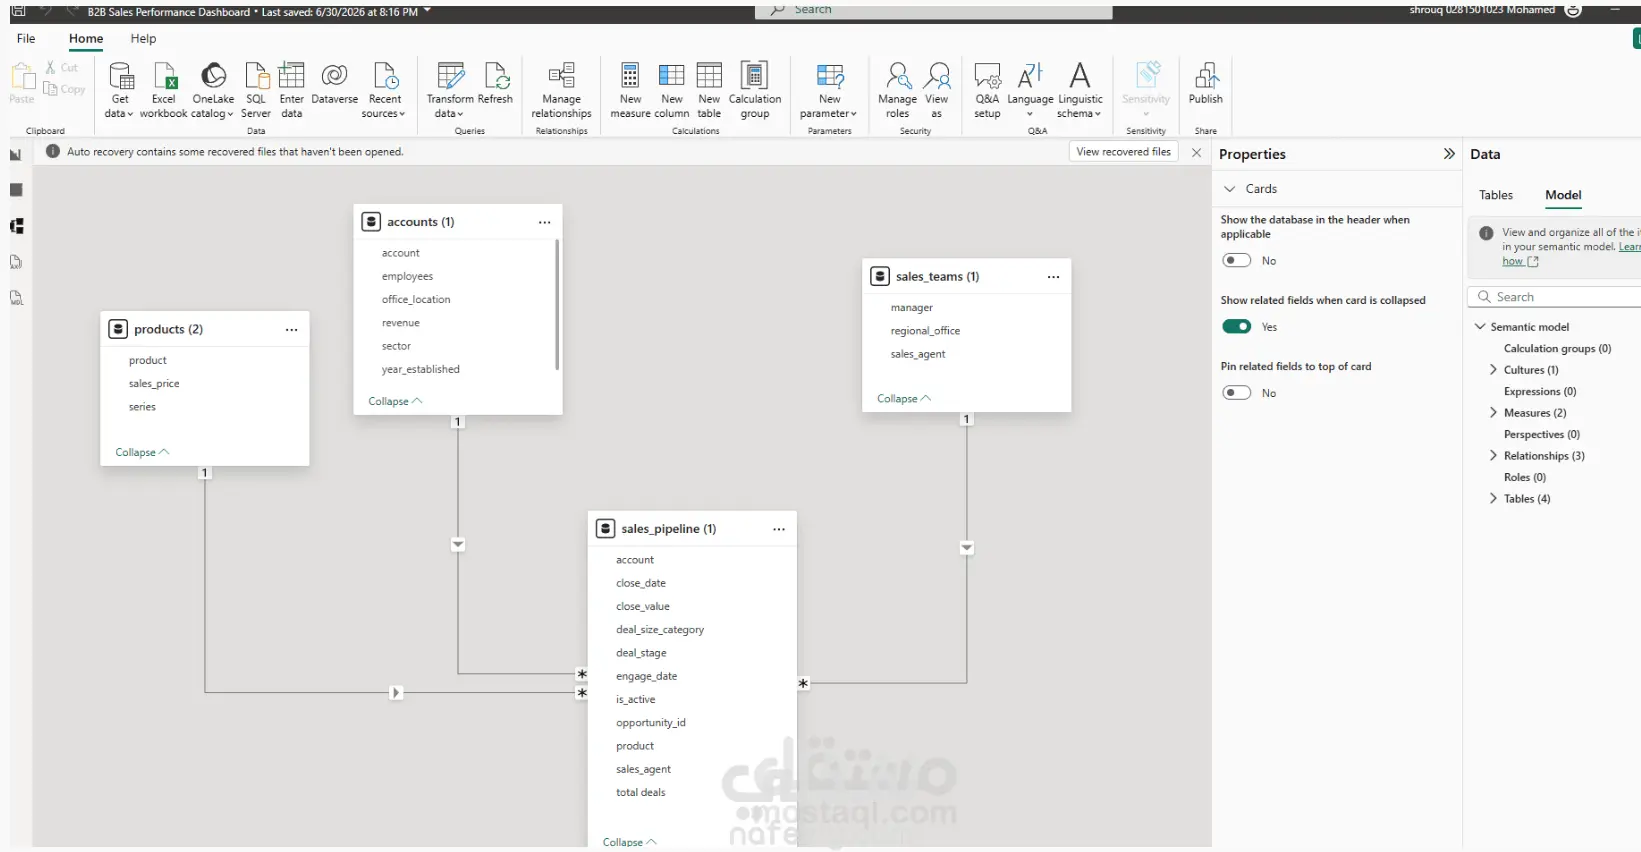
Task: Collapse the sales_teams table card
Action: [x=904, y=398]
